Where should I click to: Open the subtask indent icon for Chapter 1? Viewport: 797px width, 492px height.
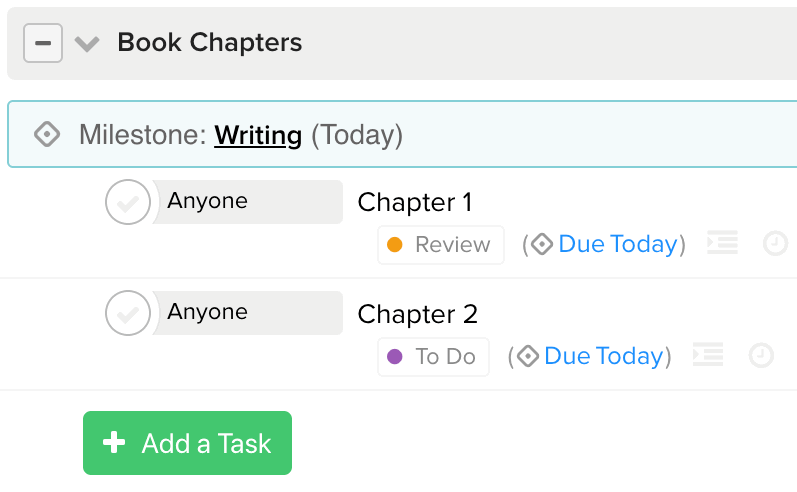coord(722,242)
